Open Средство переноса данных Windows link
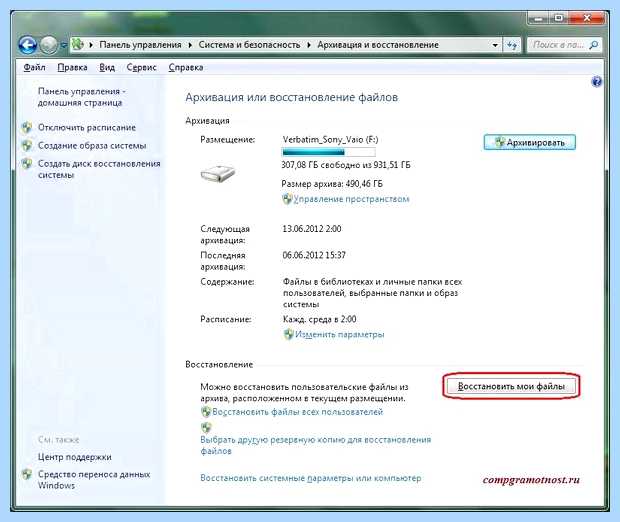The width and height of the screenshot is (620, 522). (x=94, y=480)
